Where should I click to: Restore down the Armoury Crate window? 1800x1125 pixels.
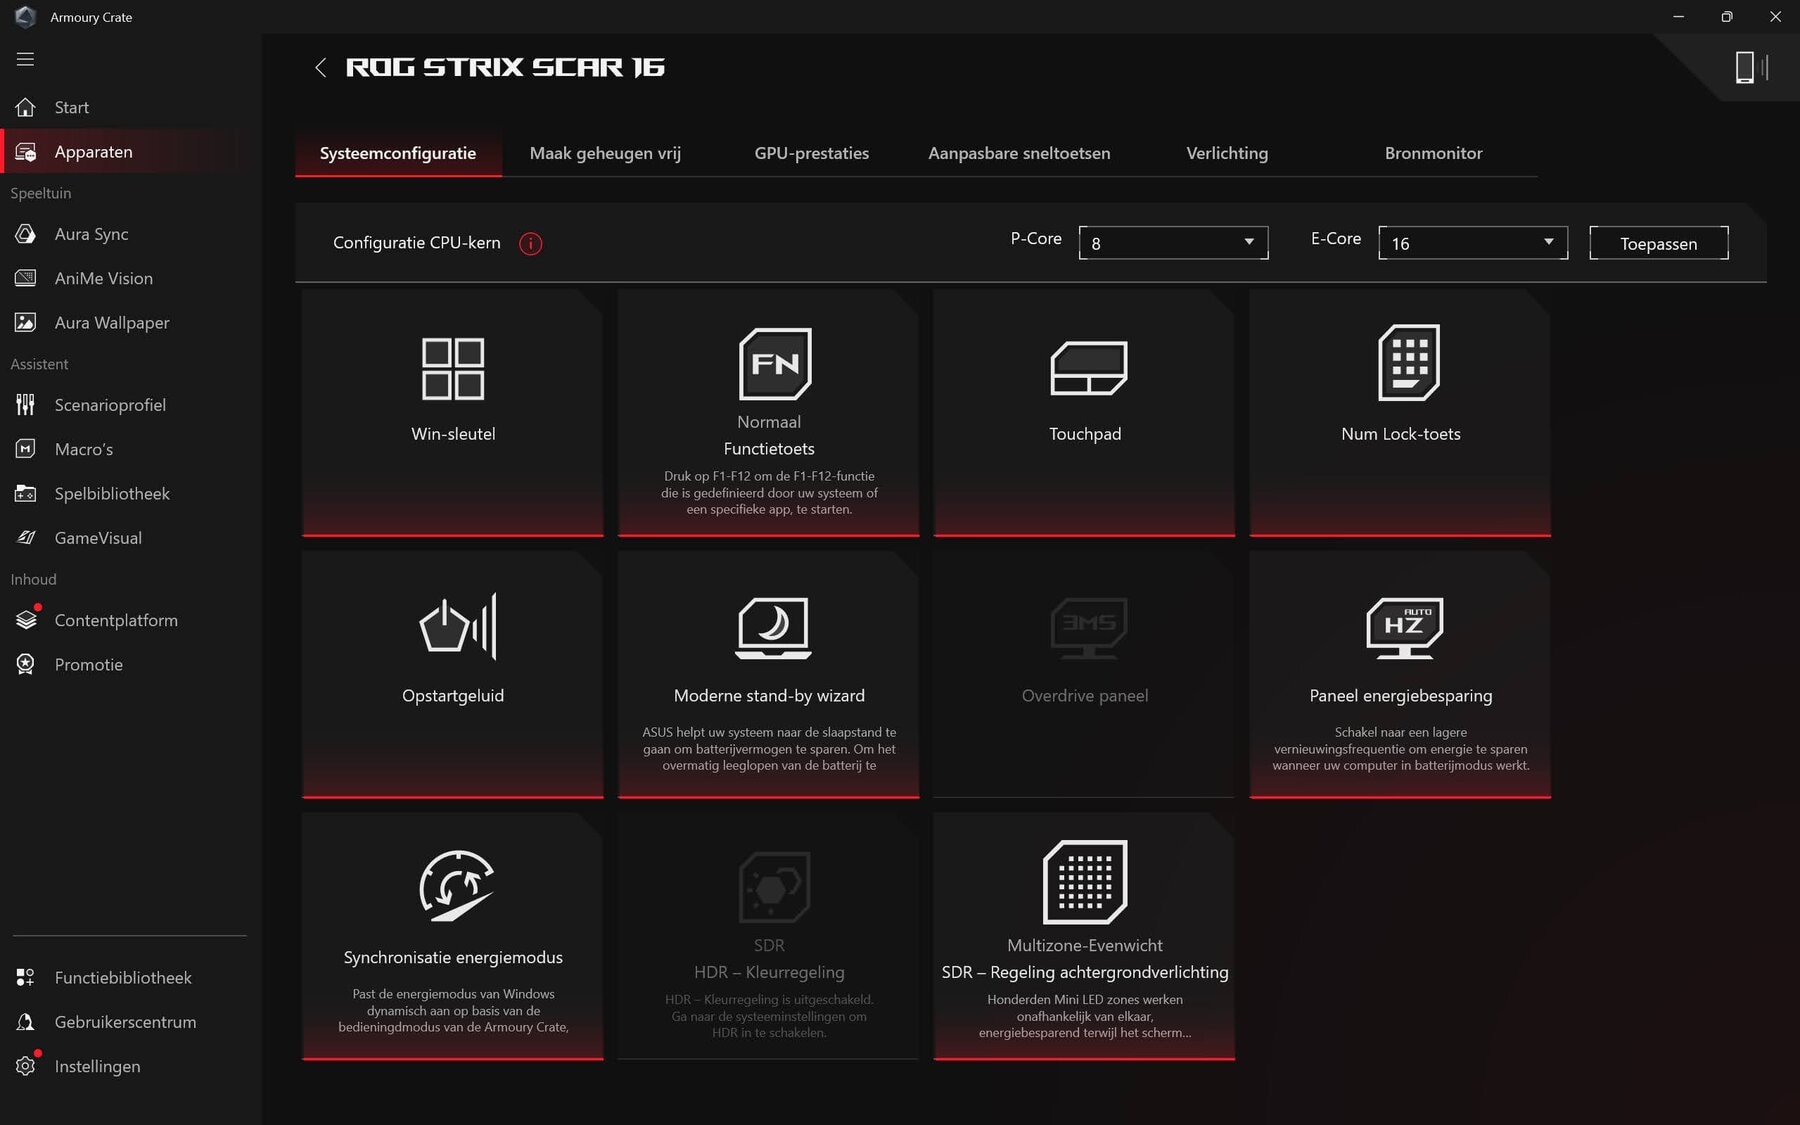[x=1727, y=17]
